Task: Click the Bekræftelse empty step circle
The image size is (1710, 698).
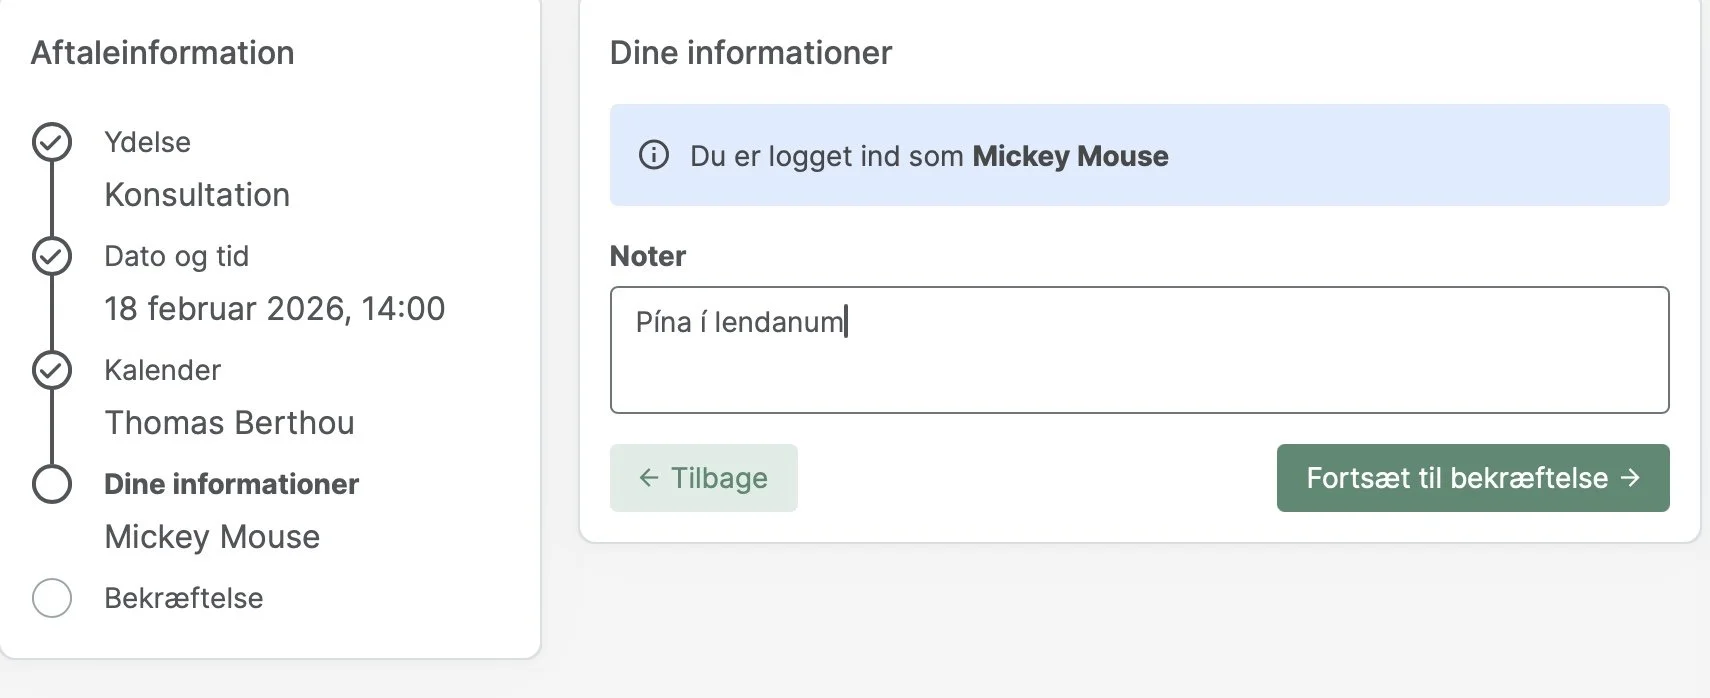Action: click(x=52, y=598)
